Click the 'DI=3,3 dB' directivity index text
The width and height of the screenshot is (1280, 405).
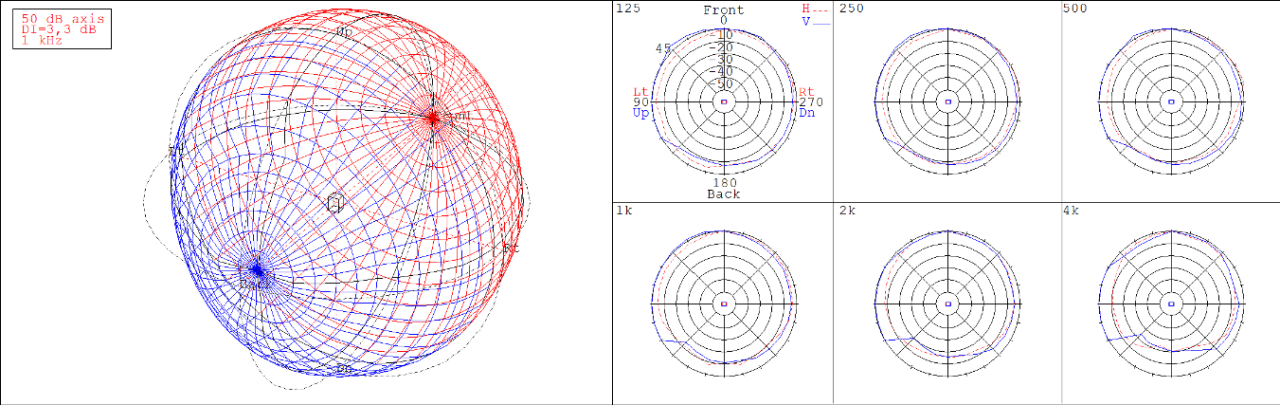[59, 28]
